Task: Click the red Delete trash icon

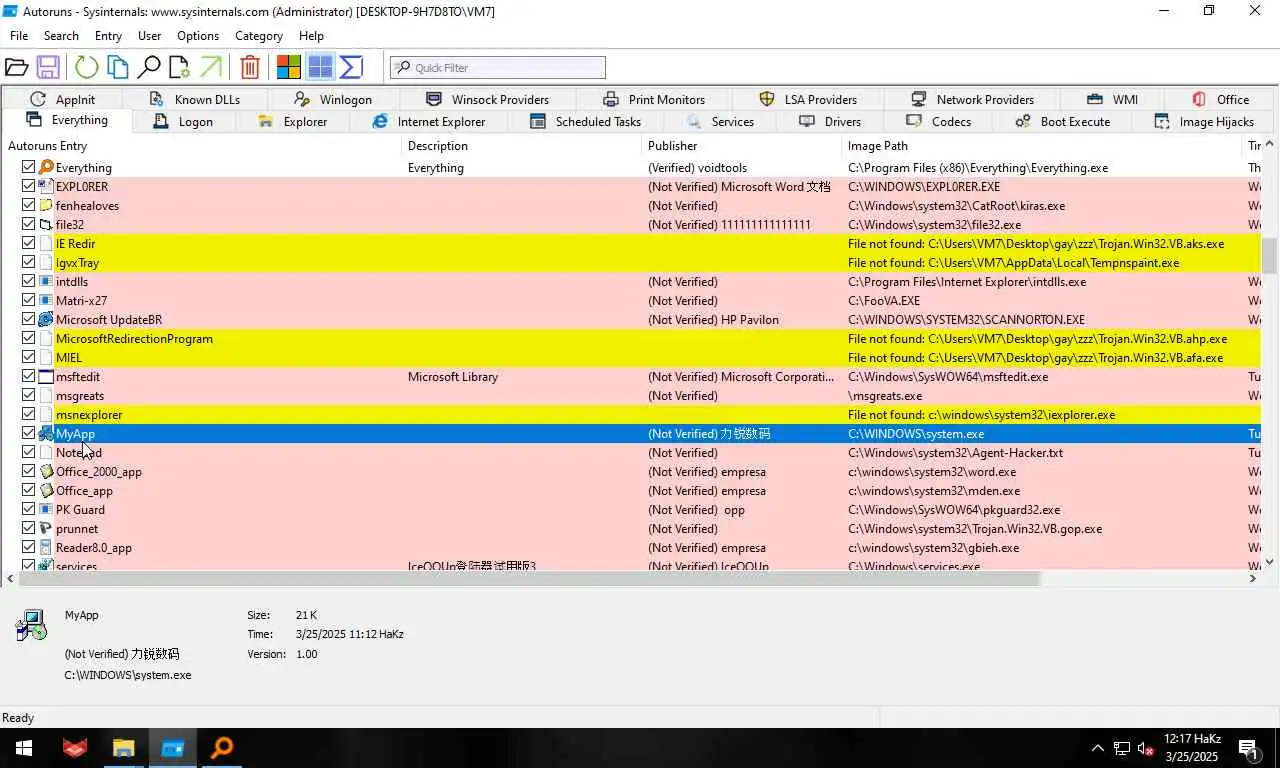Action: coord(250,67)
